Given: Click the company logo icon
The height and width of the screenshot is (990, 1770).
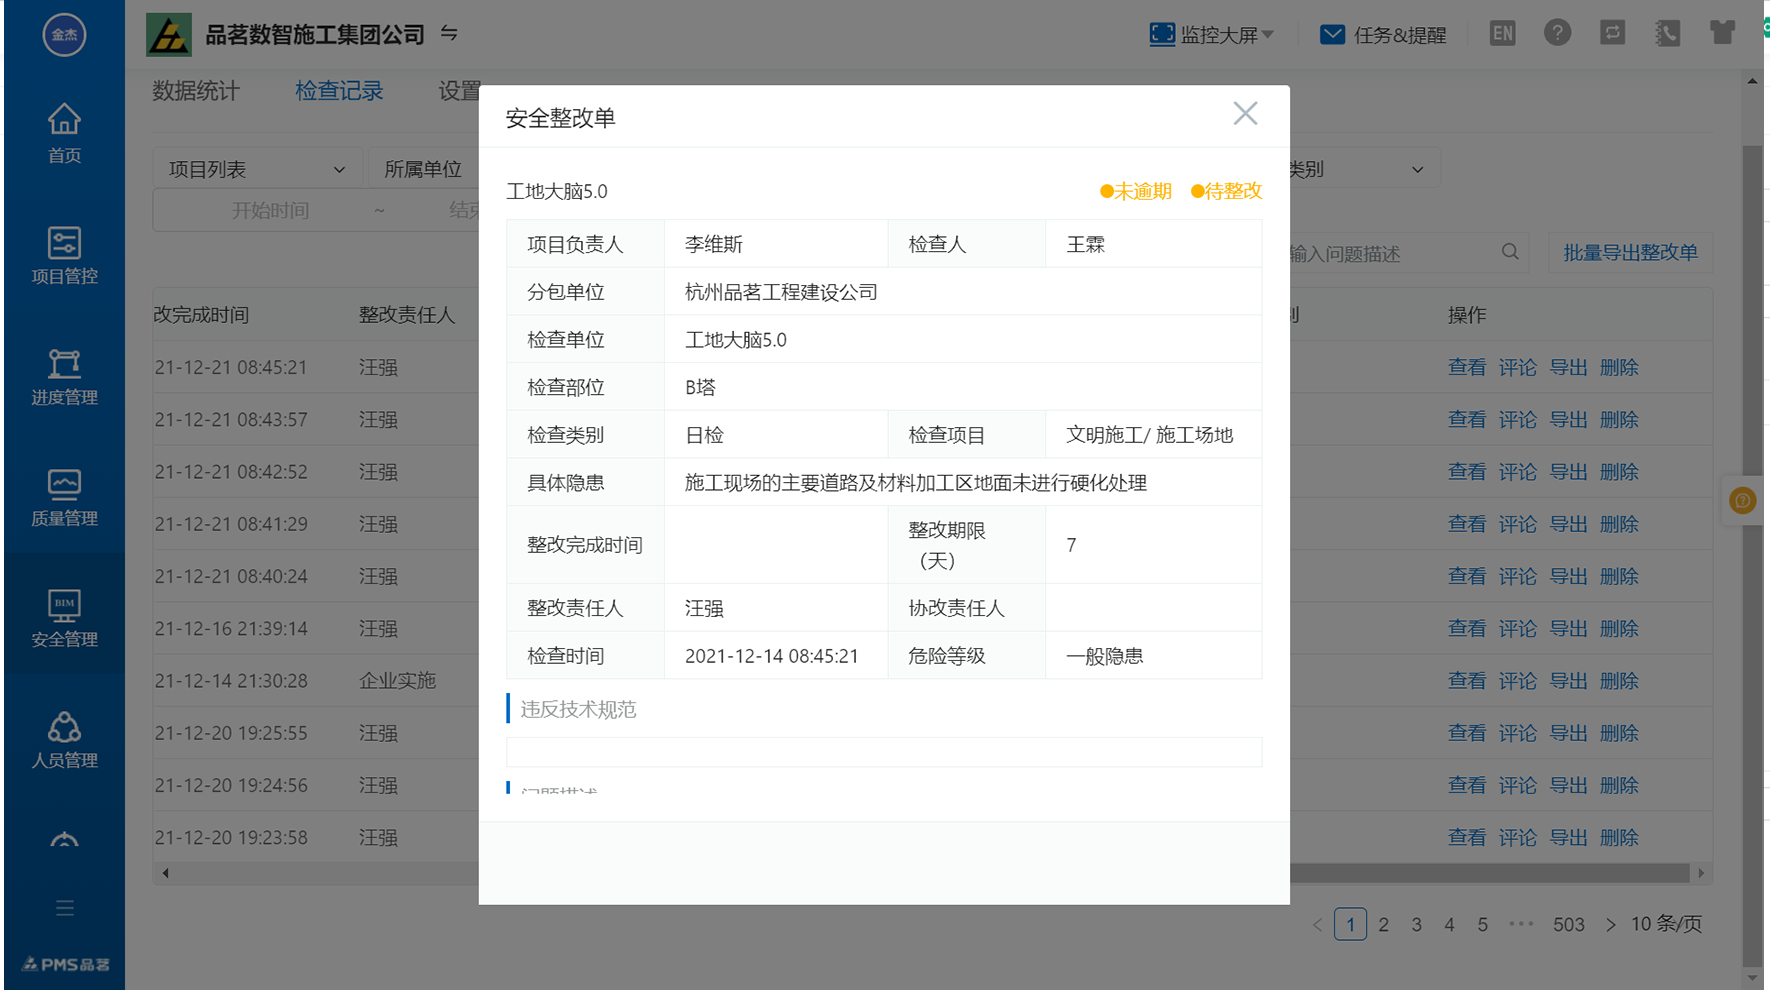Looking at the screenshot, I should coord(169,35).
